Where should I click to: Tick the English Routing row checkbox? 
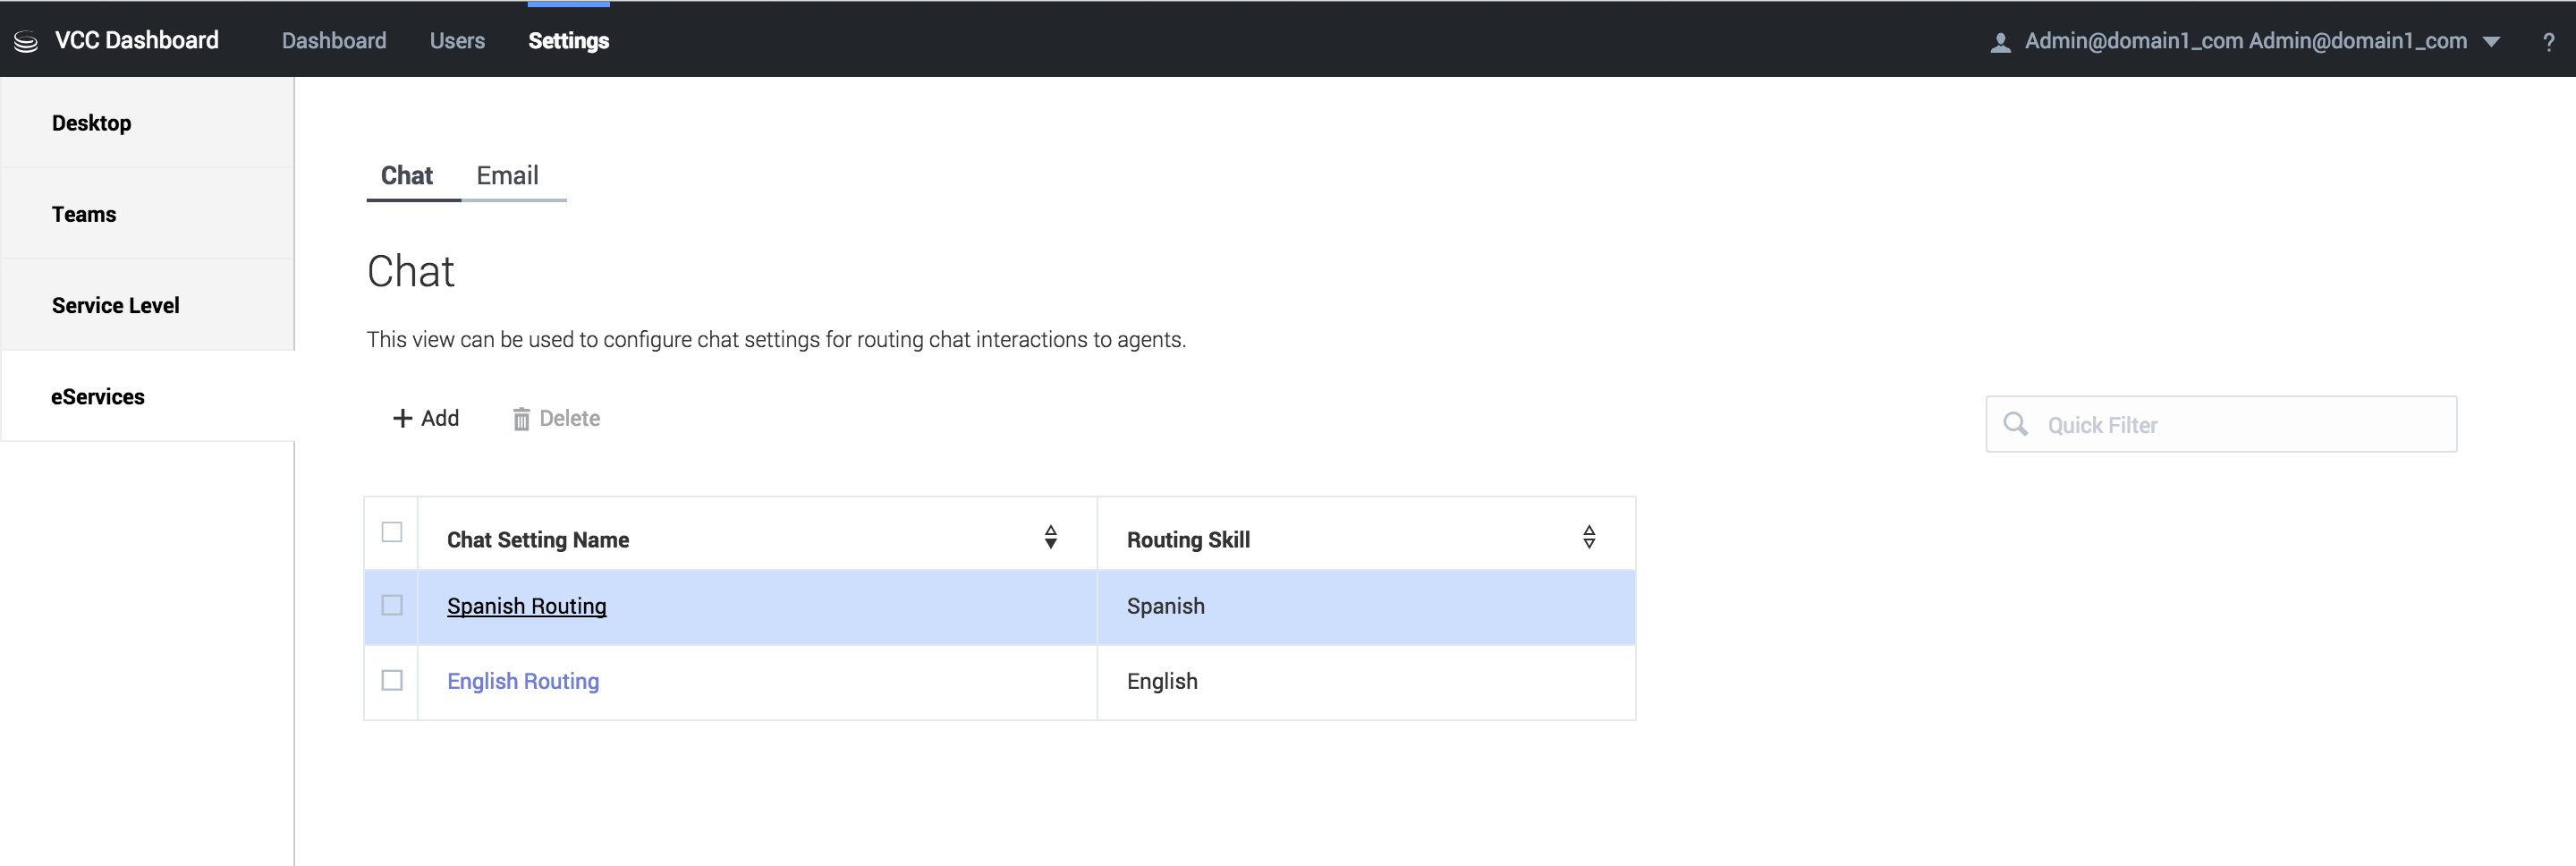click(392, 680)
